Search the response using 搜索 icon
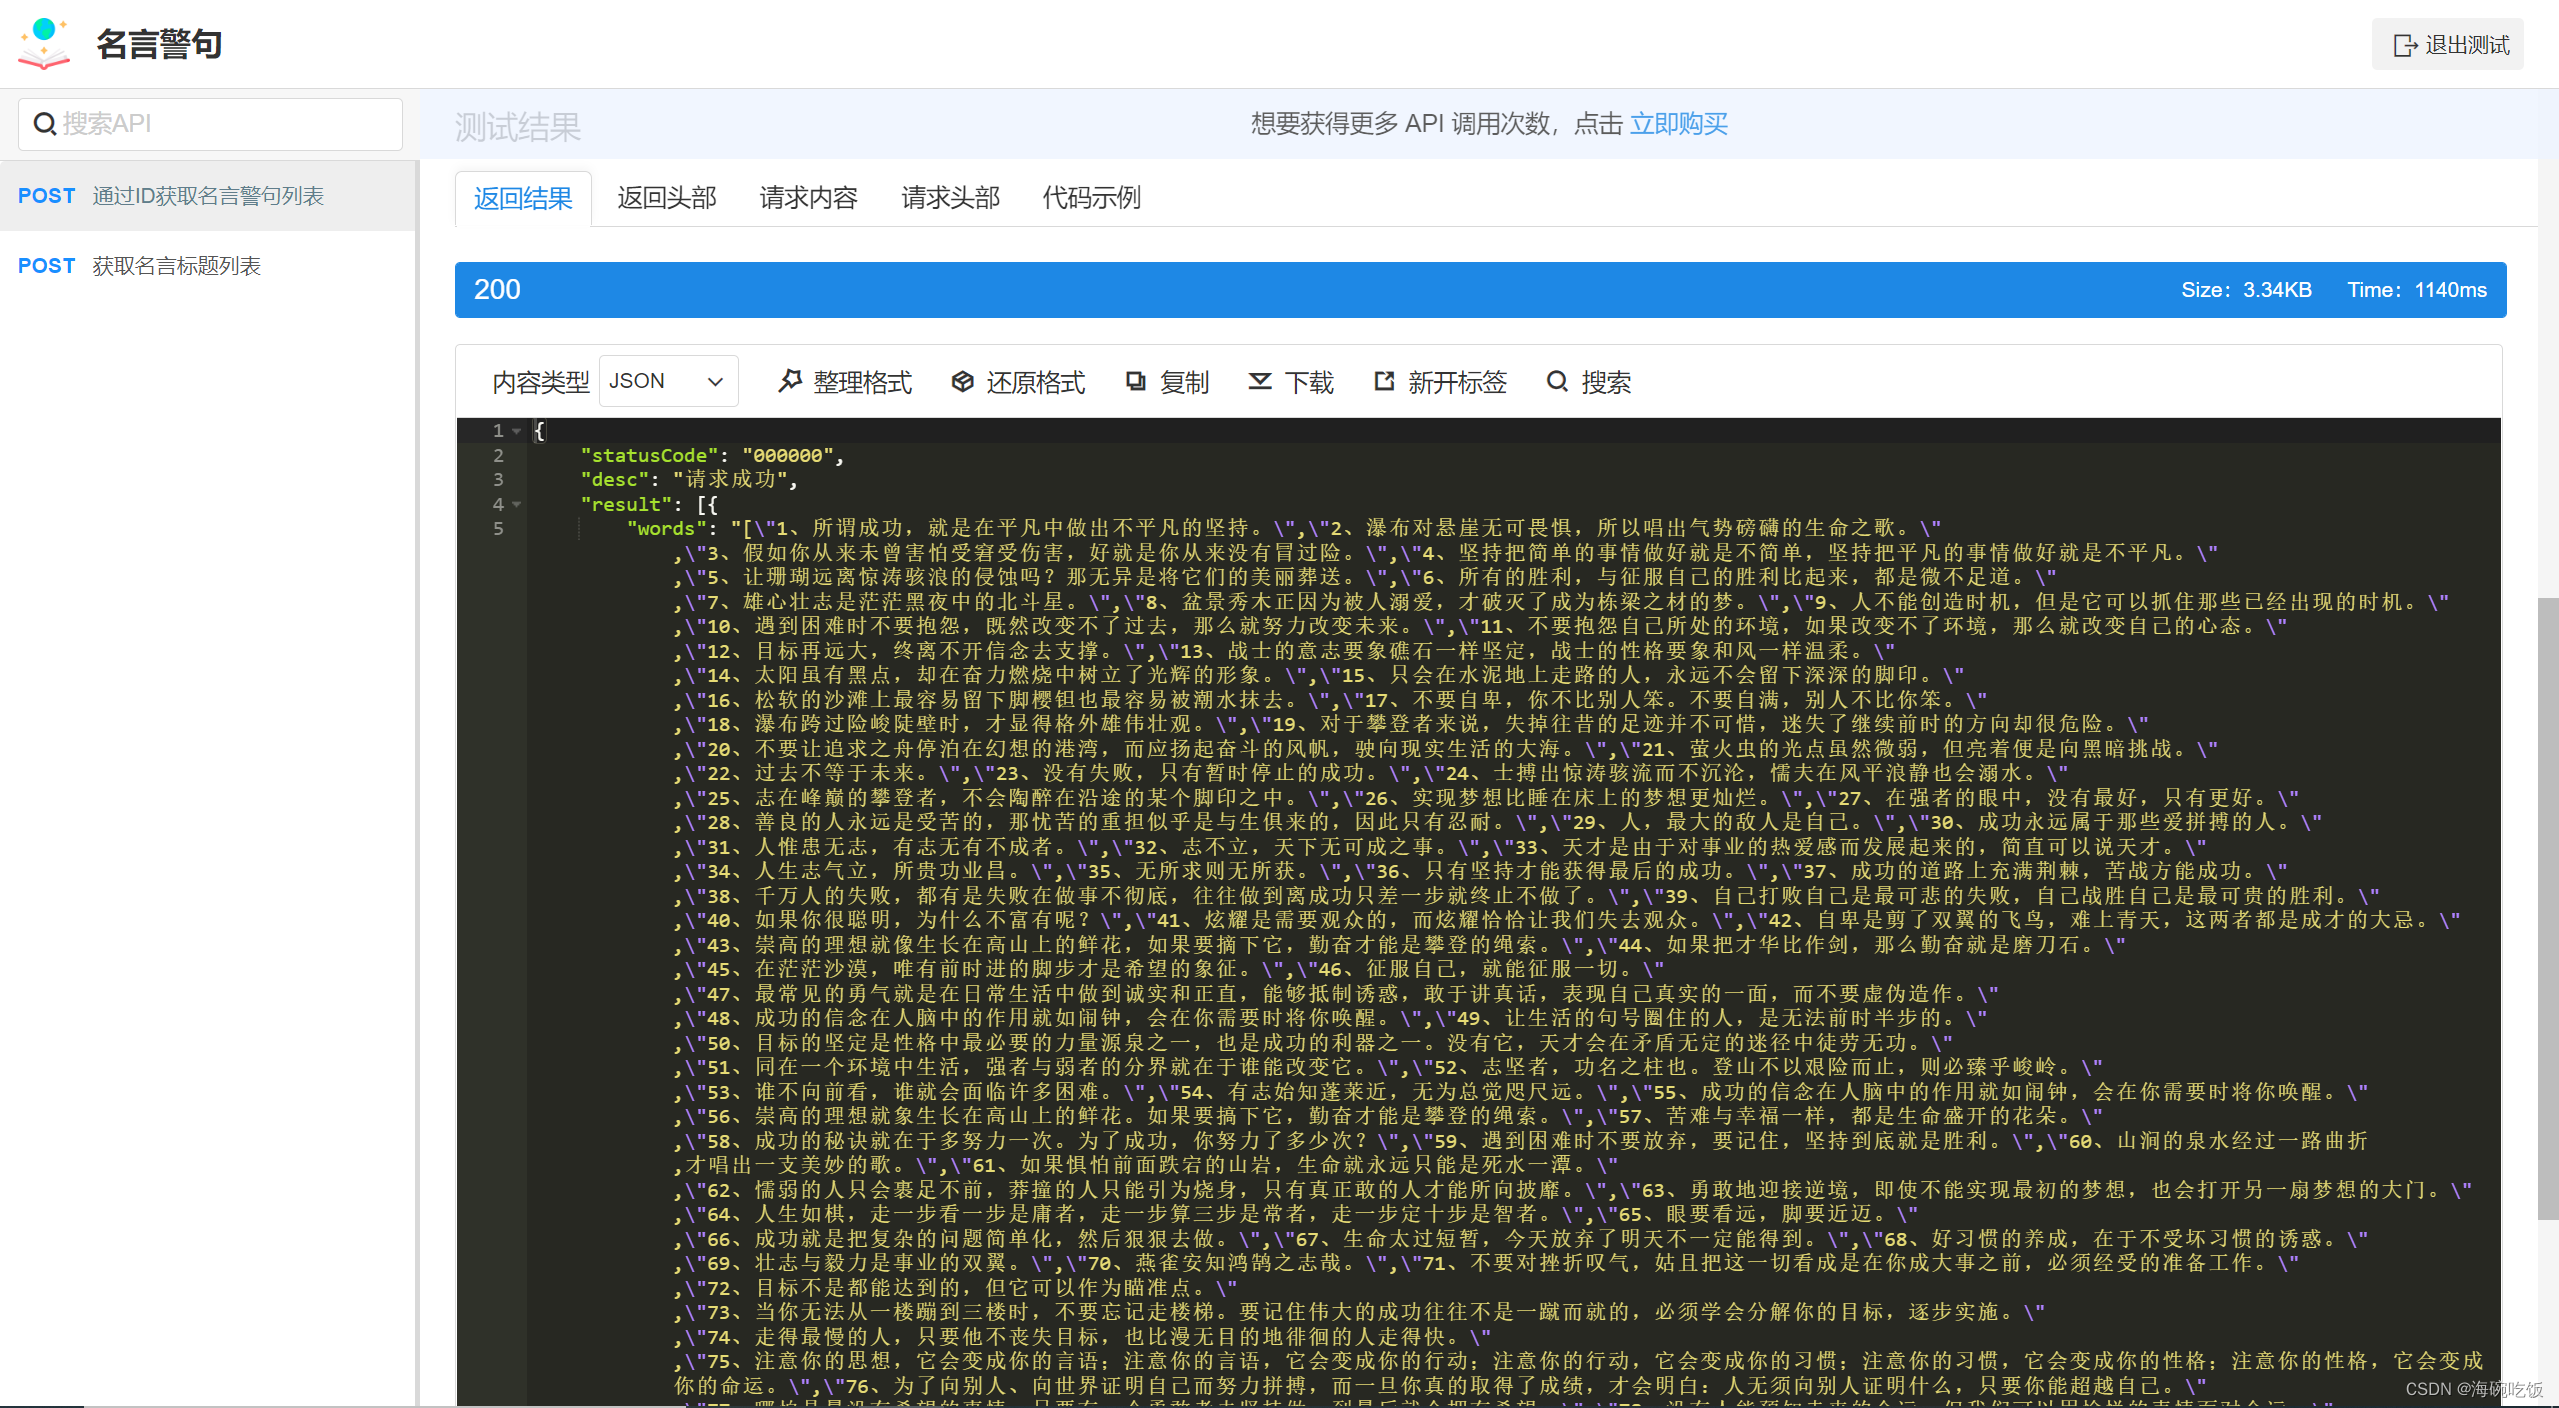Viewport: 2559px width, 1408px height. pyautogui.click(x=1558, y=381)
